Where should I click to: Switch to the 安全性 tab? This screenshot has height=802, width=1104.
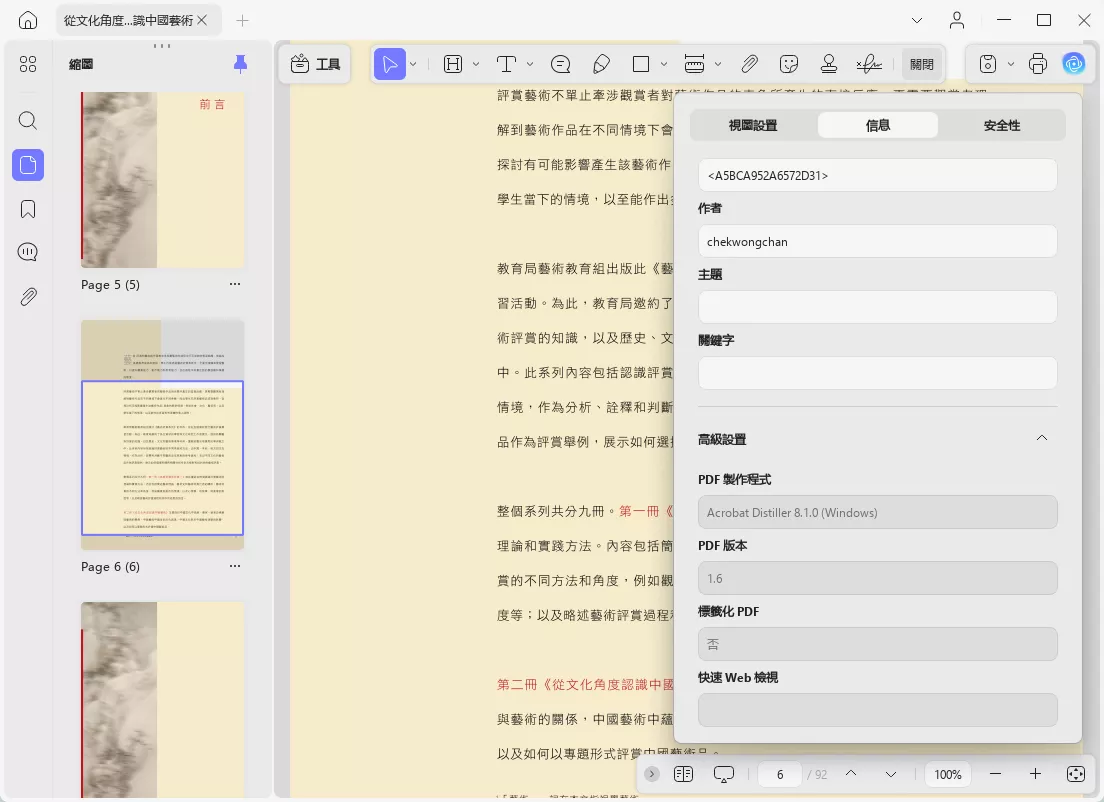click(x=1001, y=125)
